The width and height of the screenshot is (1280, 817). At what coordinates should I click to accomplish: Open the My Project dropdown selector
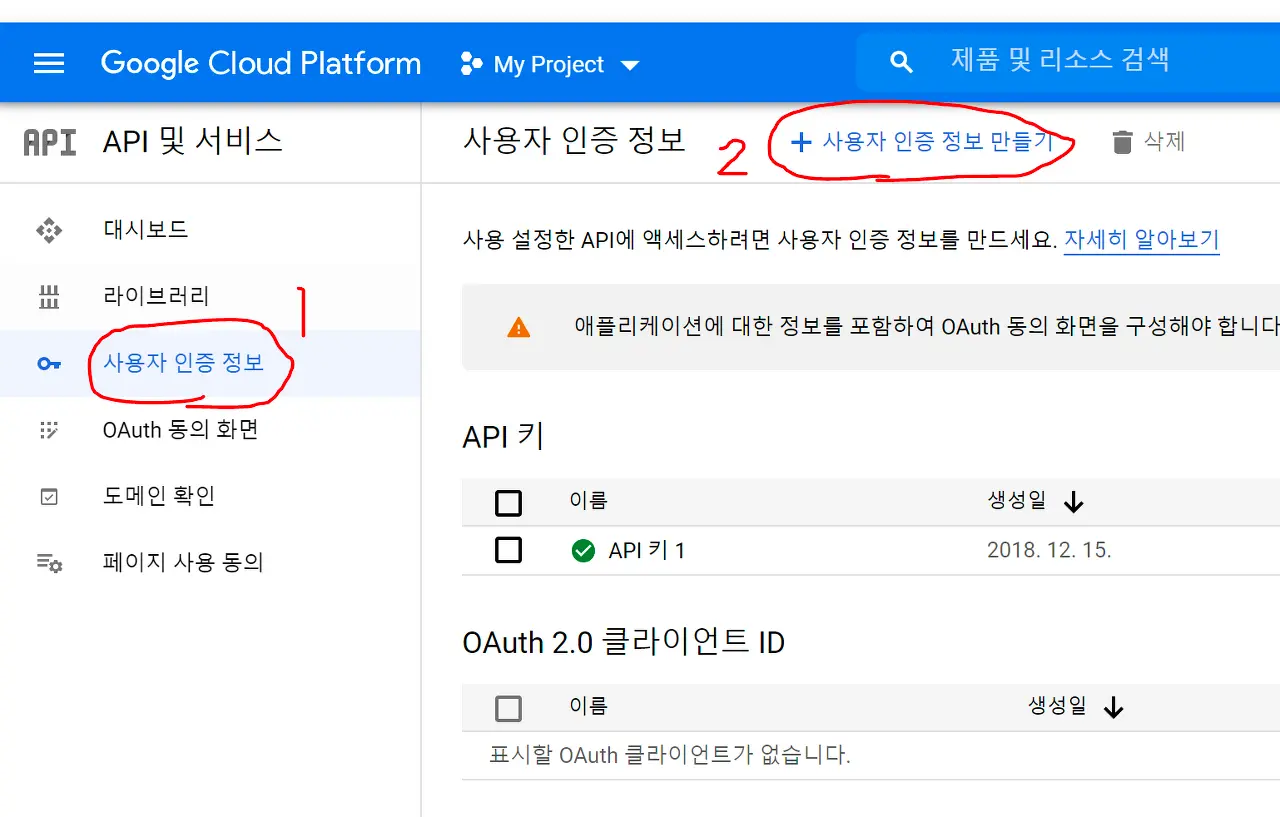(x=549, y=65)
